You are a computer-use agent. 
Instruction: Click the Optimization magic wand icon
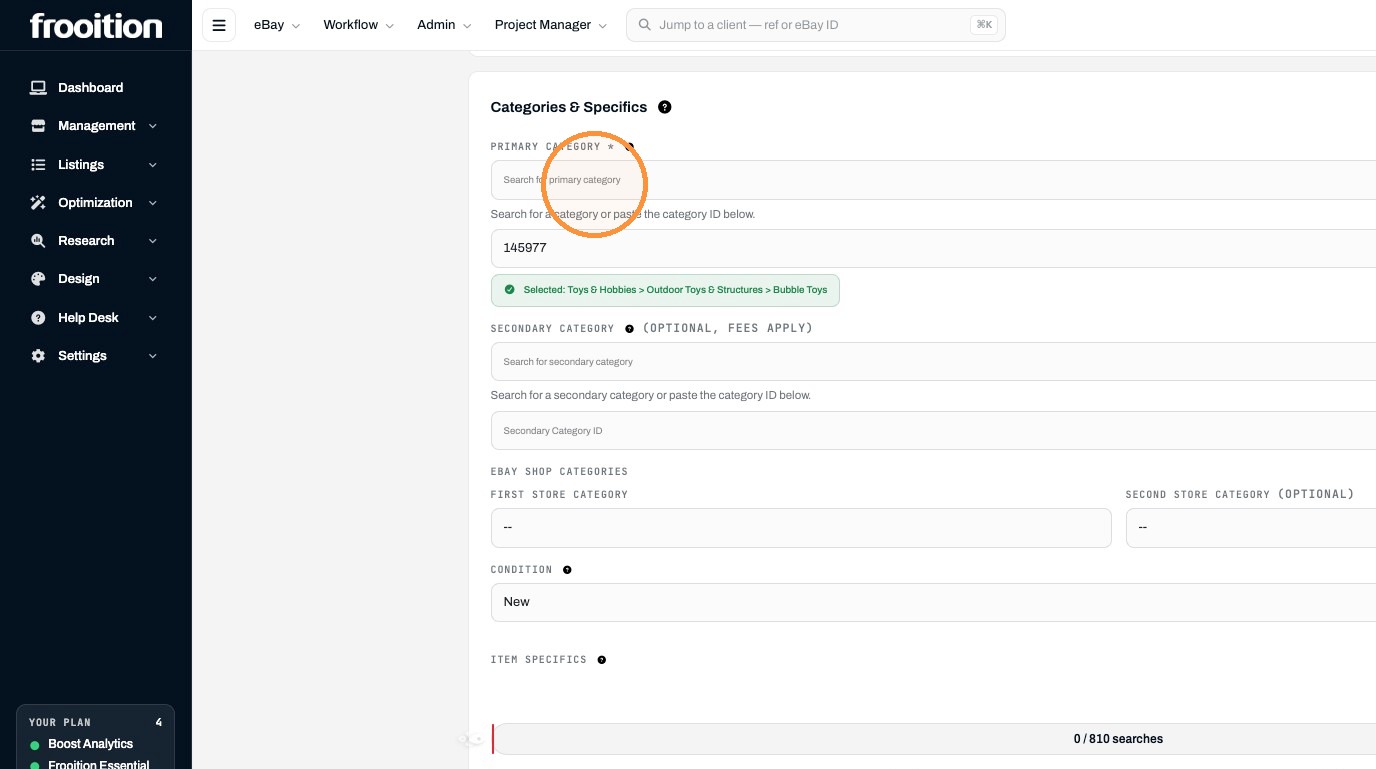tap(38, 203)
